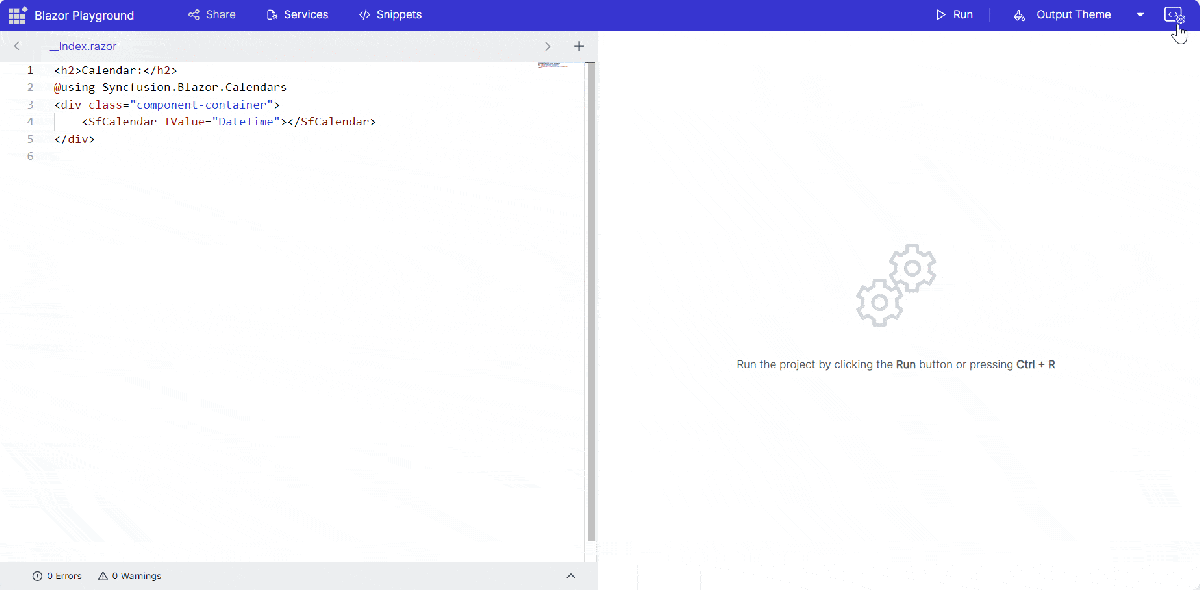
Task: Run the project with the Run button
Action: 954,15
